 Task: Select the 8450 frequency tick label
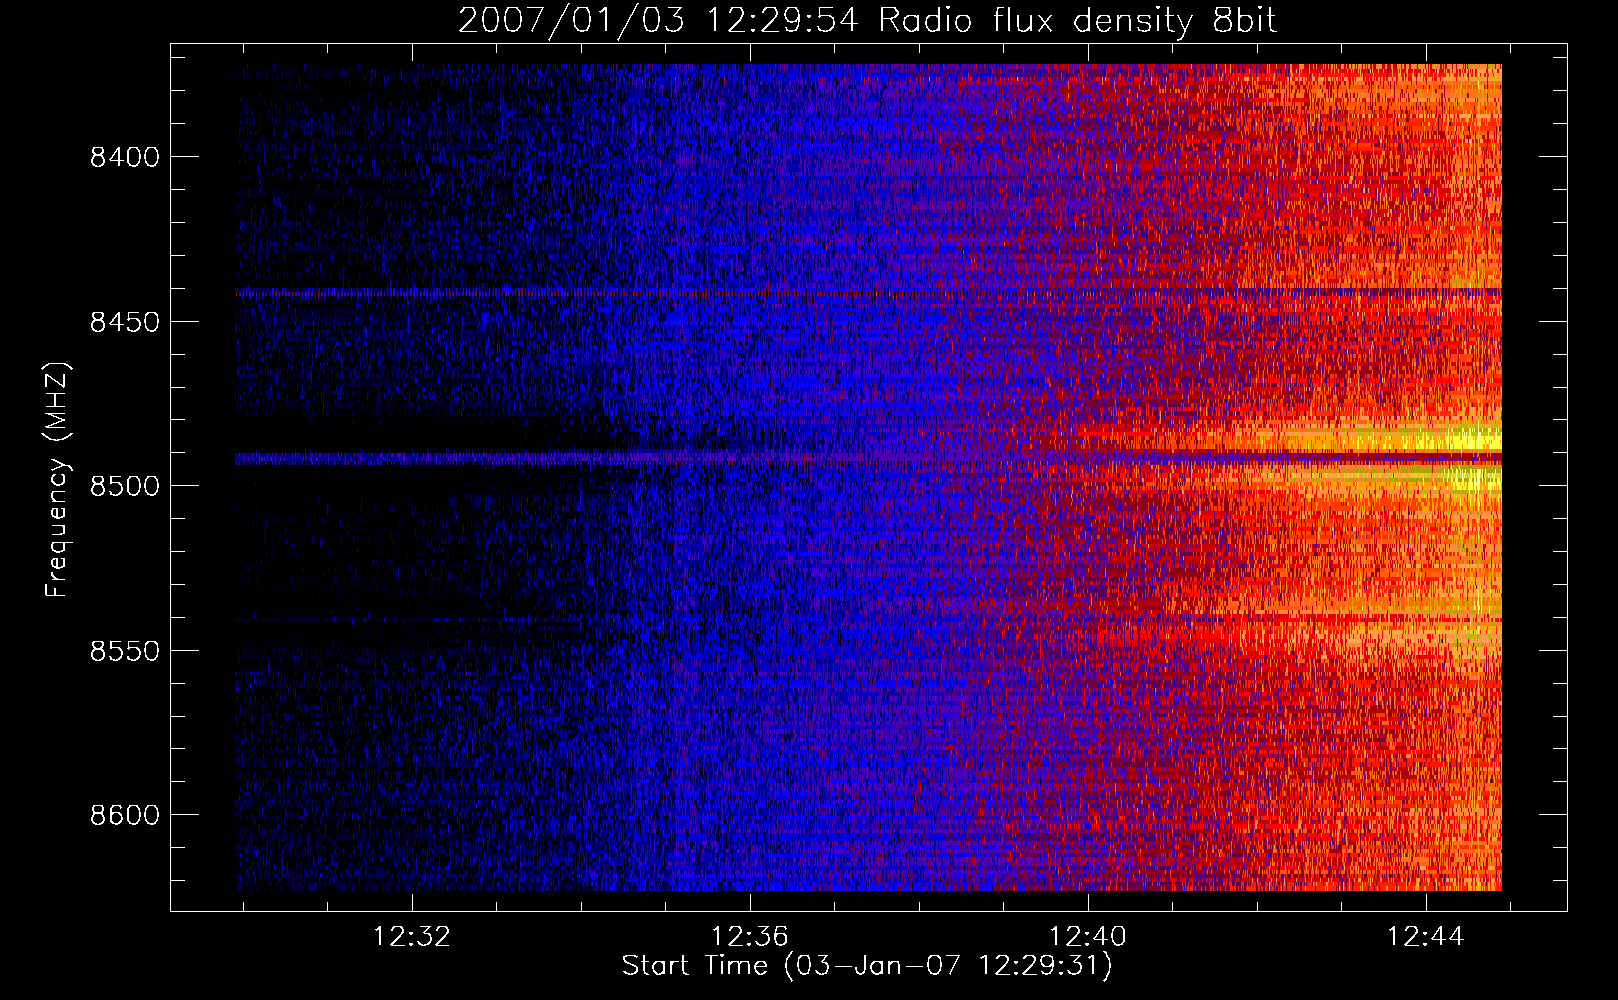(x=125, y=322)
